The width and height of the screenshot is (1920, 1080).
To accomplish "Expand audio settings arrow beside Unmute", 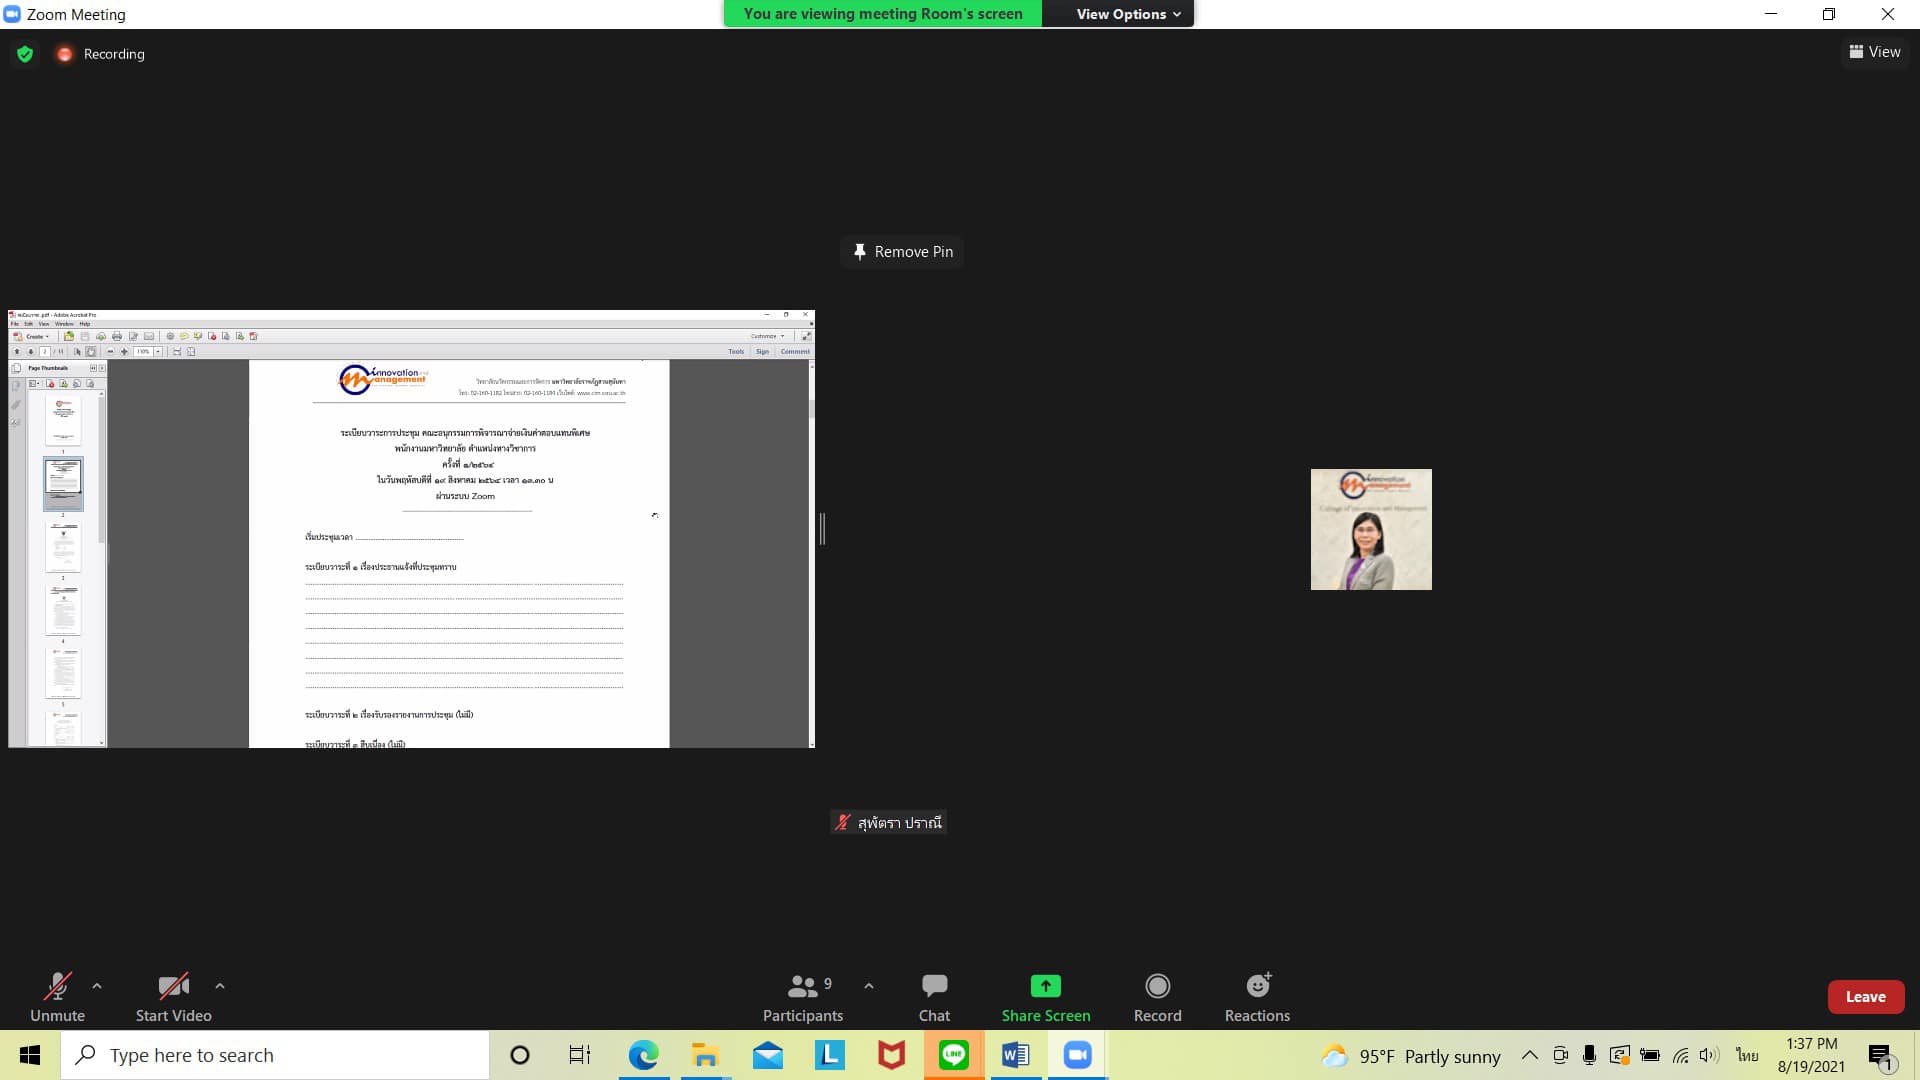I will [97, 986].
